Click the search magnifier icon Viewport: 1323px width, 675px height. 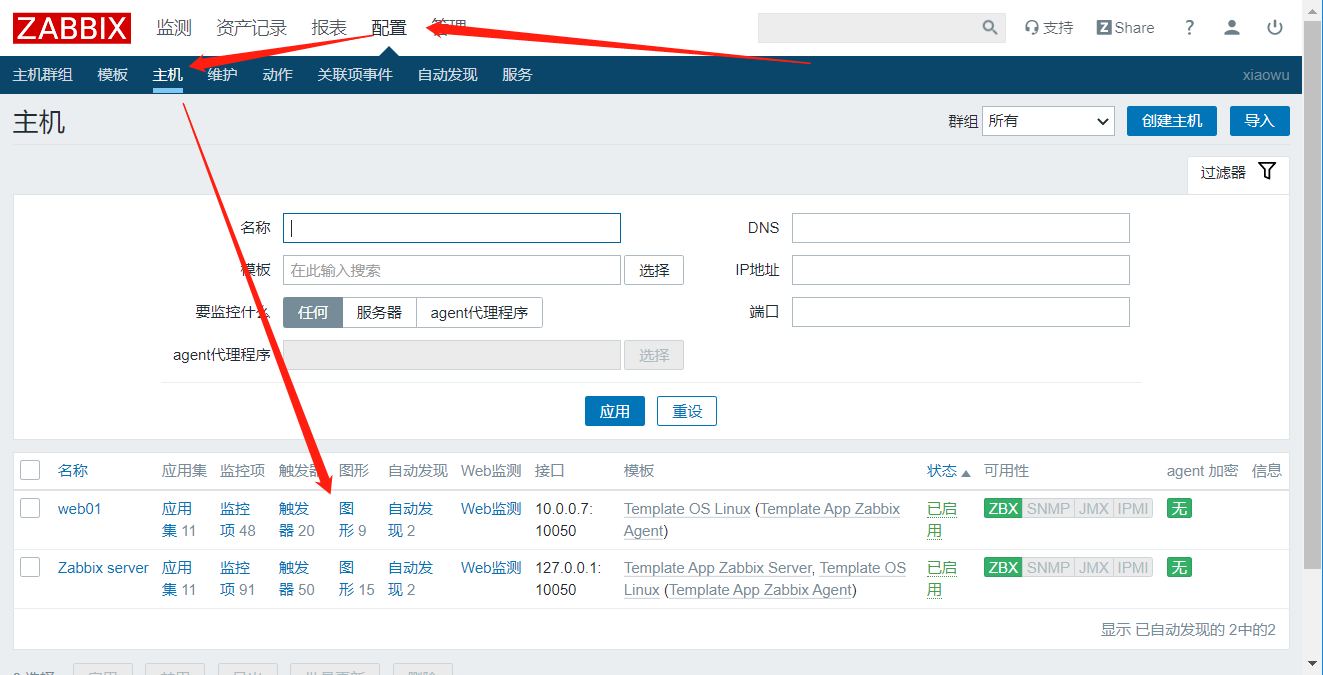(989, 28)
